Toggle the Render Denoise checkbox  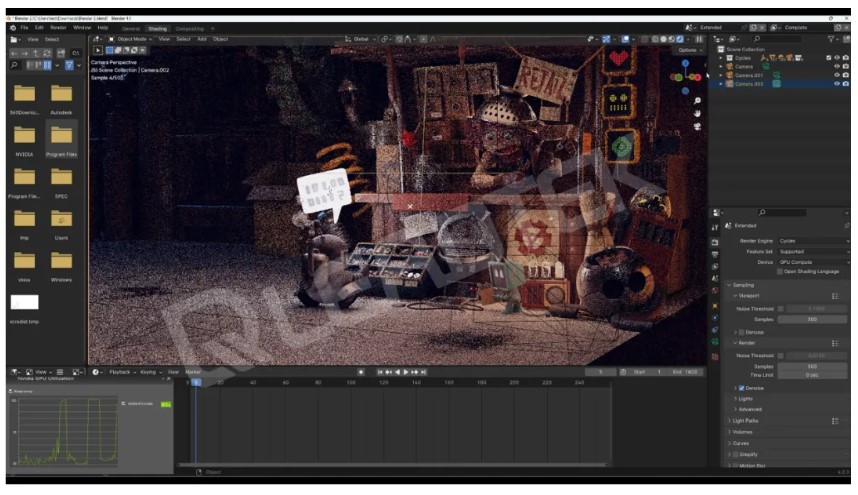(741, 387)
